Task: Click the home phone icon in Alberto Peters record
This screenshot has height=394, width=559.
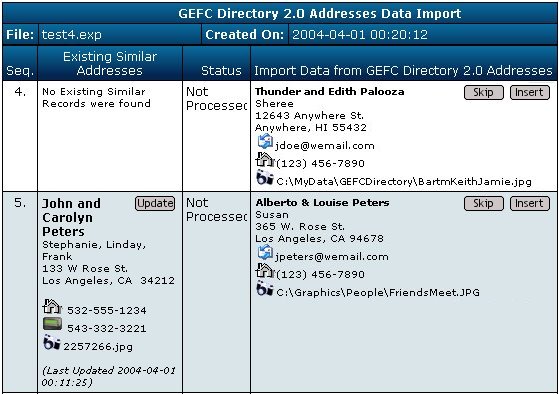Action: [x=265, y=270]
